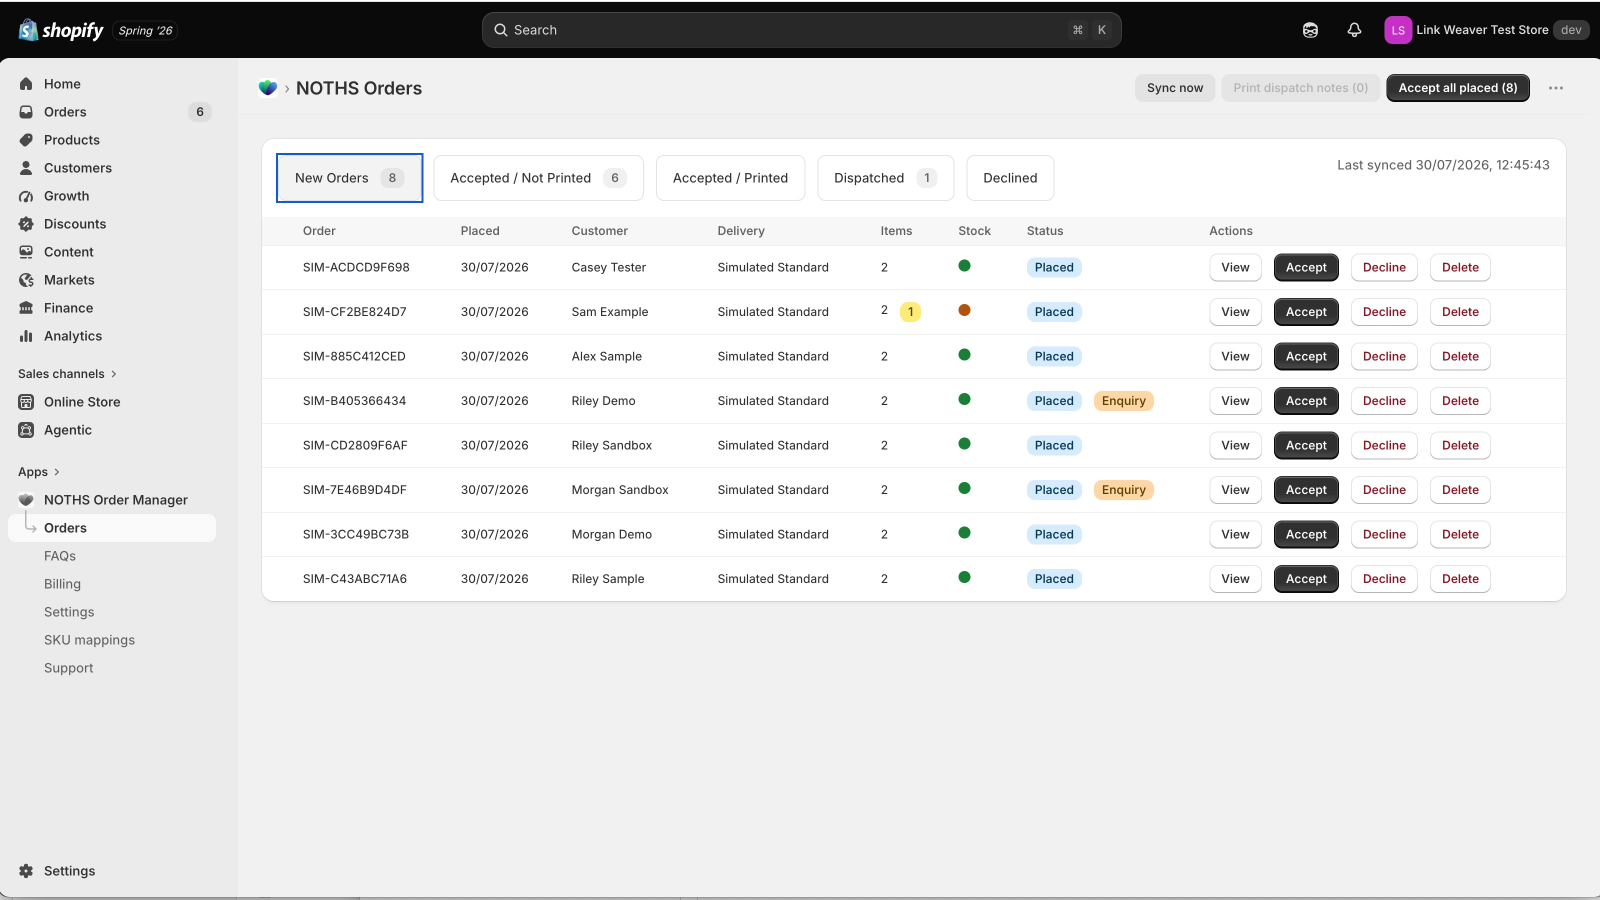The width and height of the screenshot is (1600, 900).
Task: Open SKU mappings page
Action: click(89, 640)
